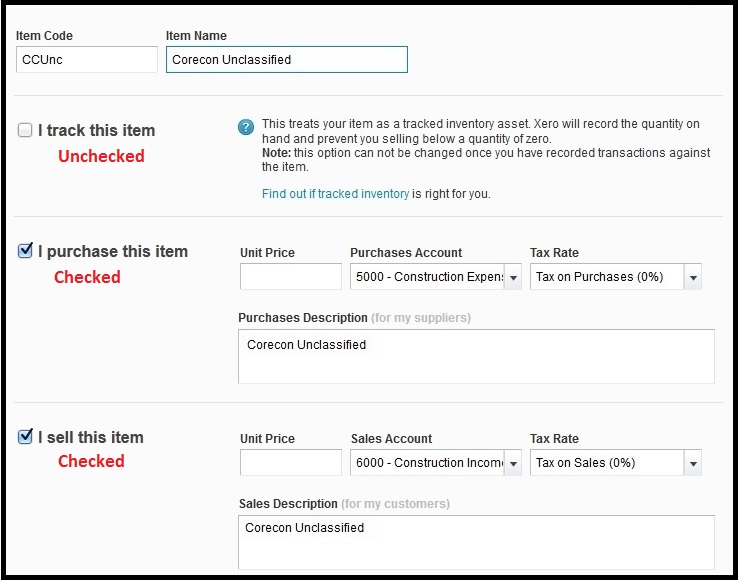Click the 'I purchase this item' label text
The height and width of the screenshot is (580, 738).
(113, 251)
